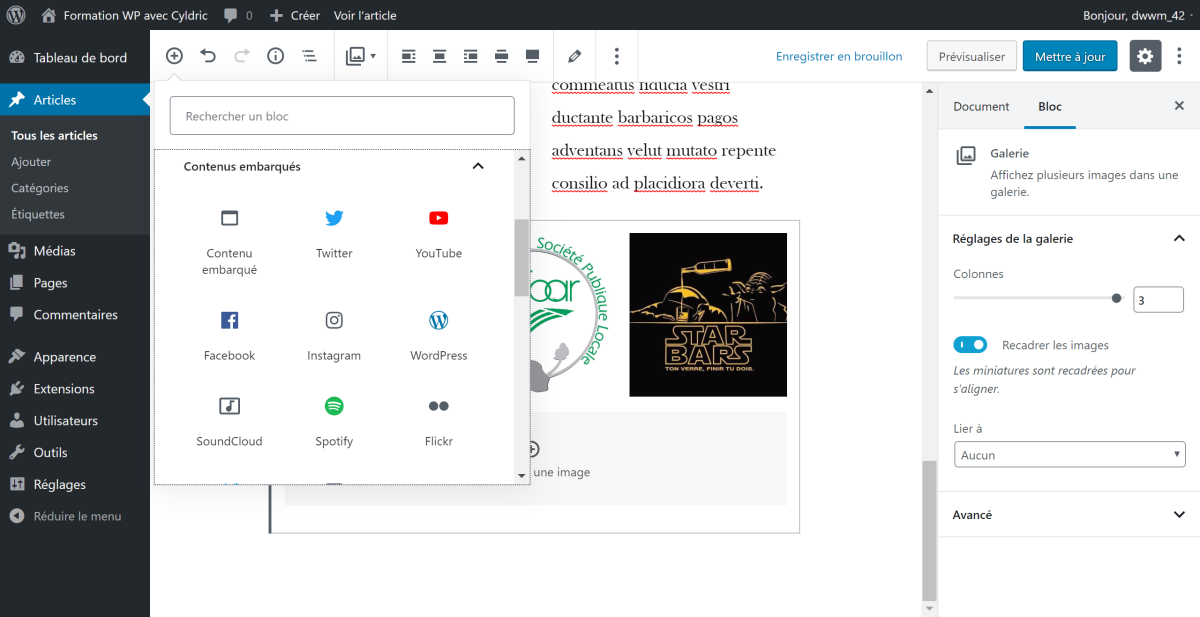
Task: Insert Twitter embed block
Action: (334, 236)
